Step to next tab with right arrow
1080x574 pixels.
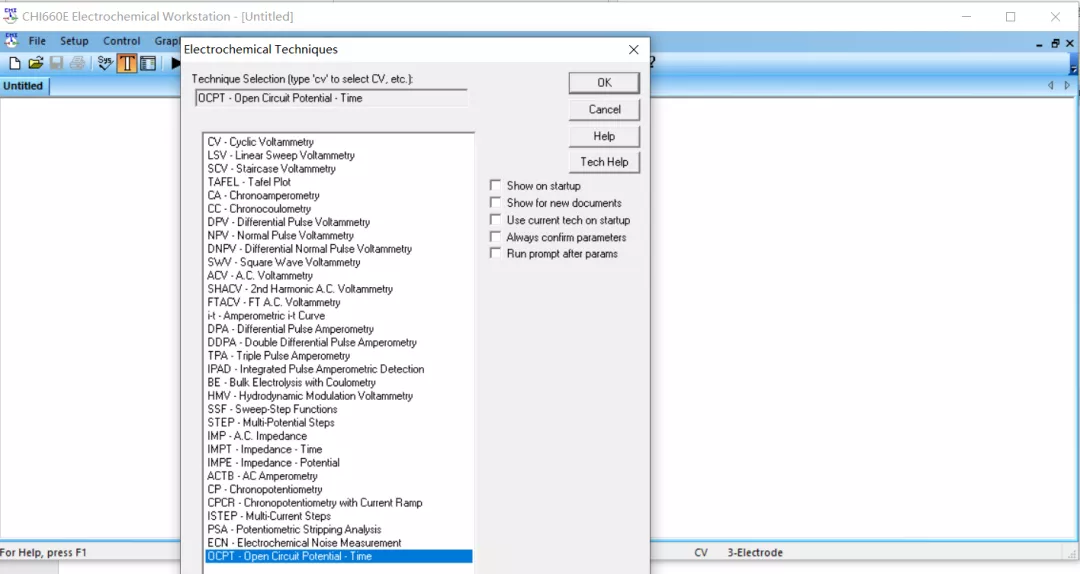(1067, 85)
